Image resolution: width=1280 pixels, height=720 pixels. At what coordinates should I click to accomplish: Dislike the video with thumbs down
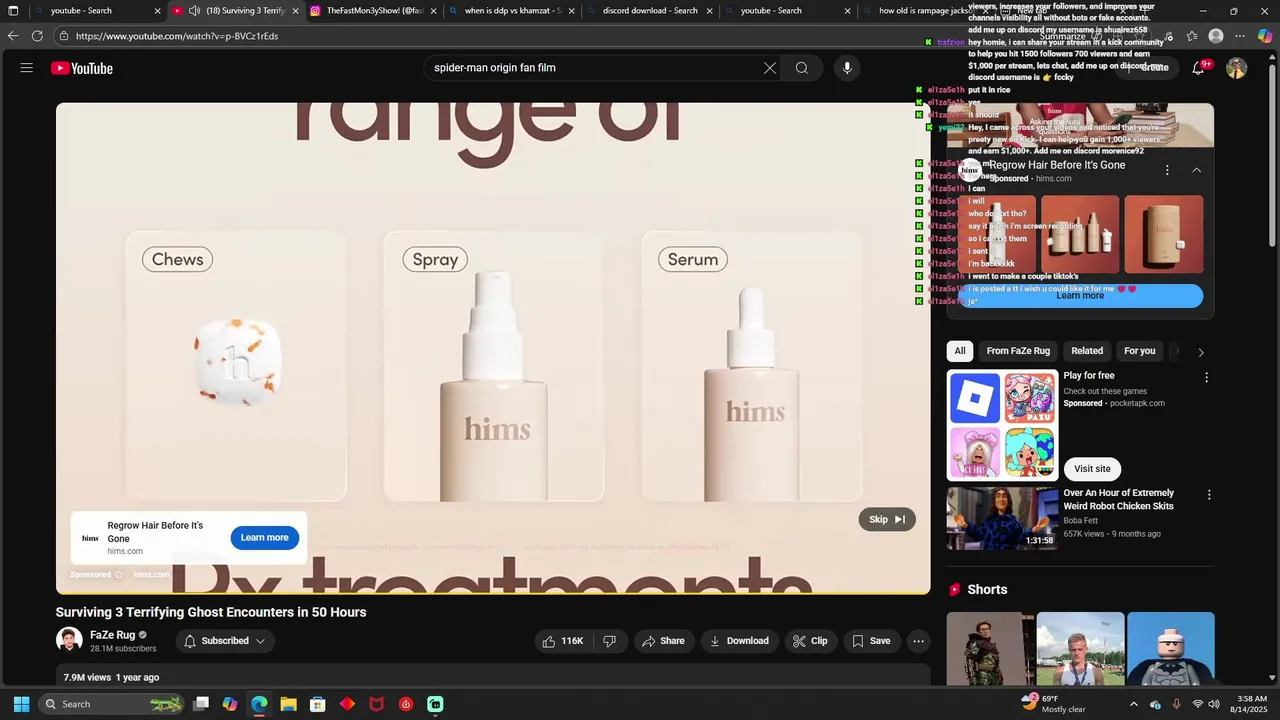pos(610,641)
